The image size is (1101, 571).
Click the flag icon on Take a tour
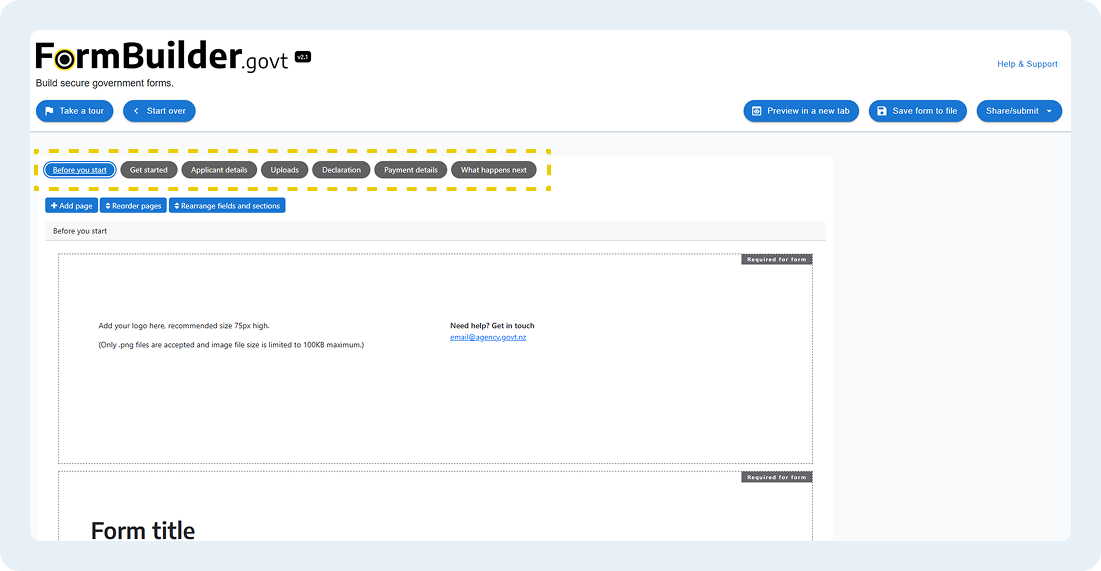click(x=49, y=111)
